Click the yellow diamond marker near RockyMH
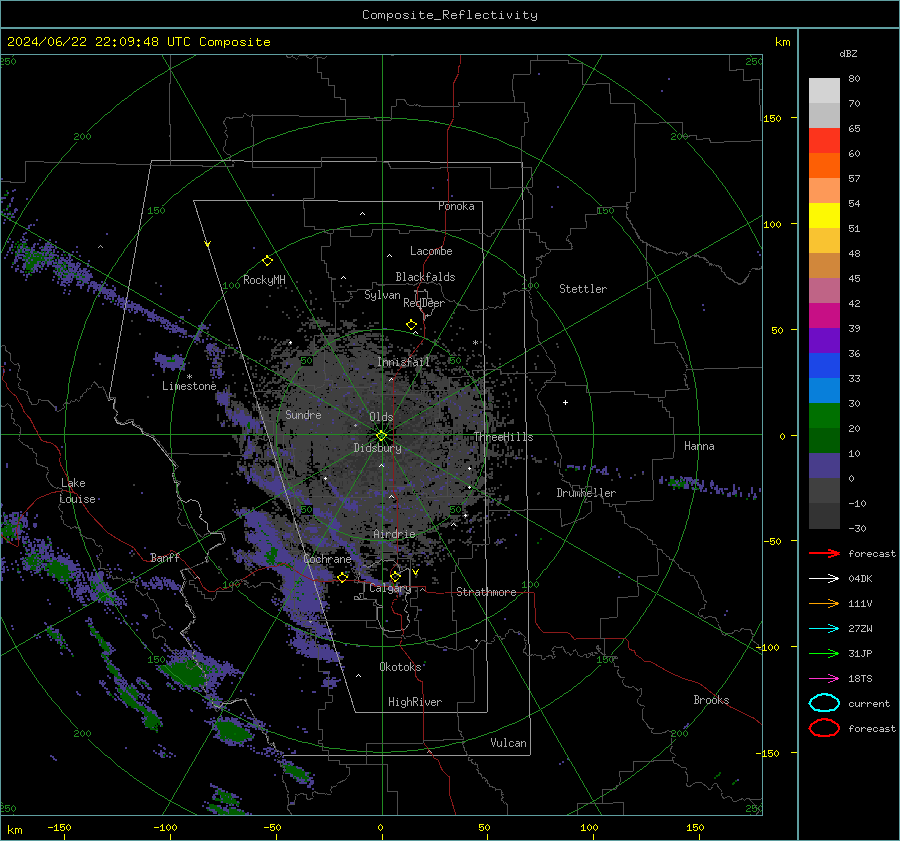Screen dimensions: 900x841 [x=267, y=261]
